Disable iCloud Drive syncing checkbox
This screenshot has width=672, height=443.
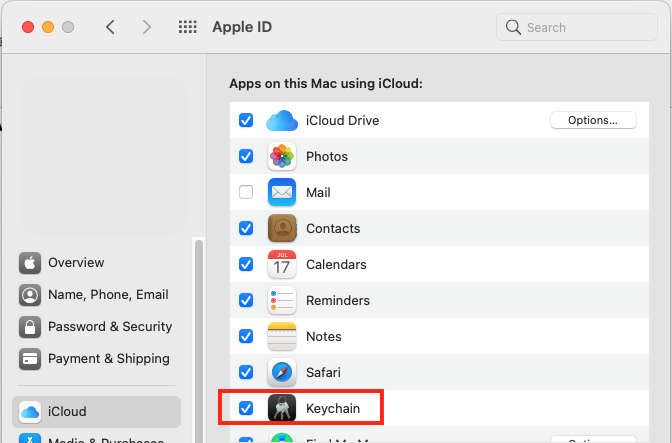246,120
